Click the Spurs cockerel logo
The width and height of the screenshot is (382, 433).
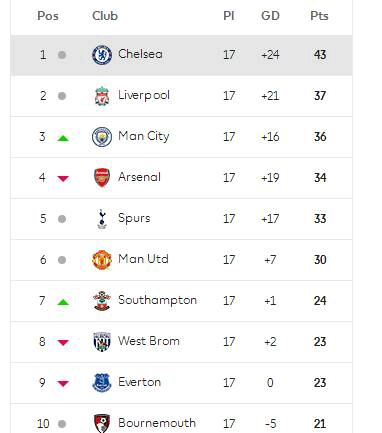(102, 219)
